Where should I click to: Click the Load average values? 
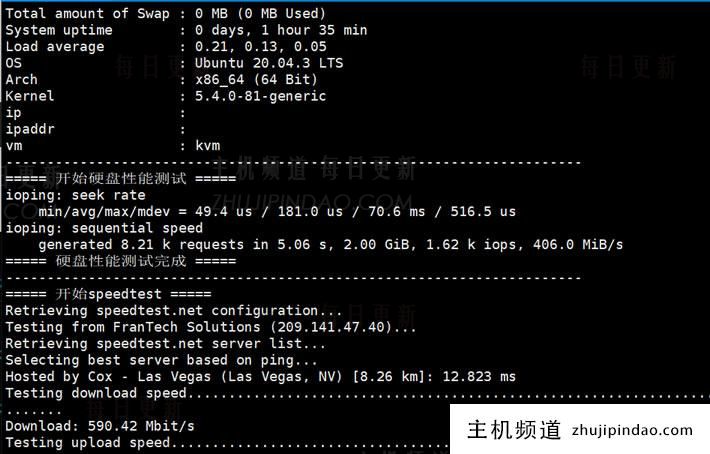(260, 47)
